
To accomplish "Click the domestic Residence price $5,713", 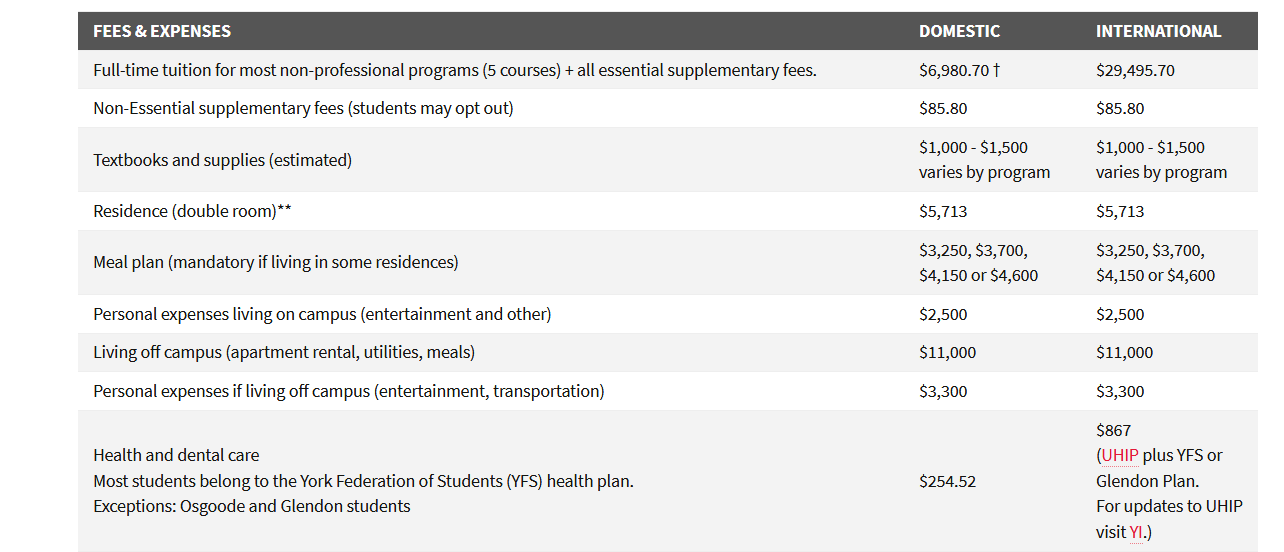I will 943,212.
